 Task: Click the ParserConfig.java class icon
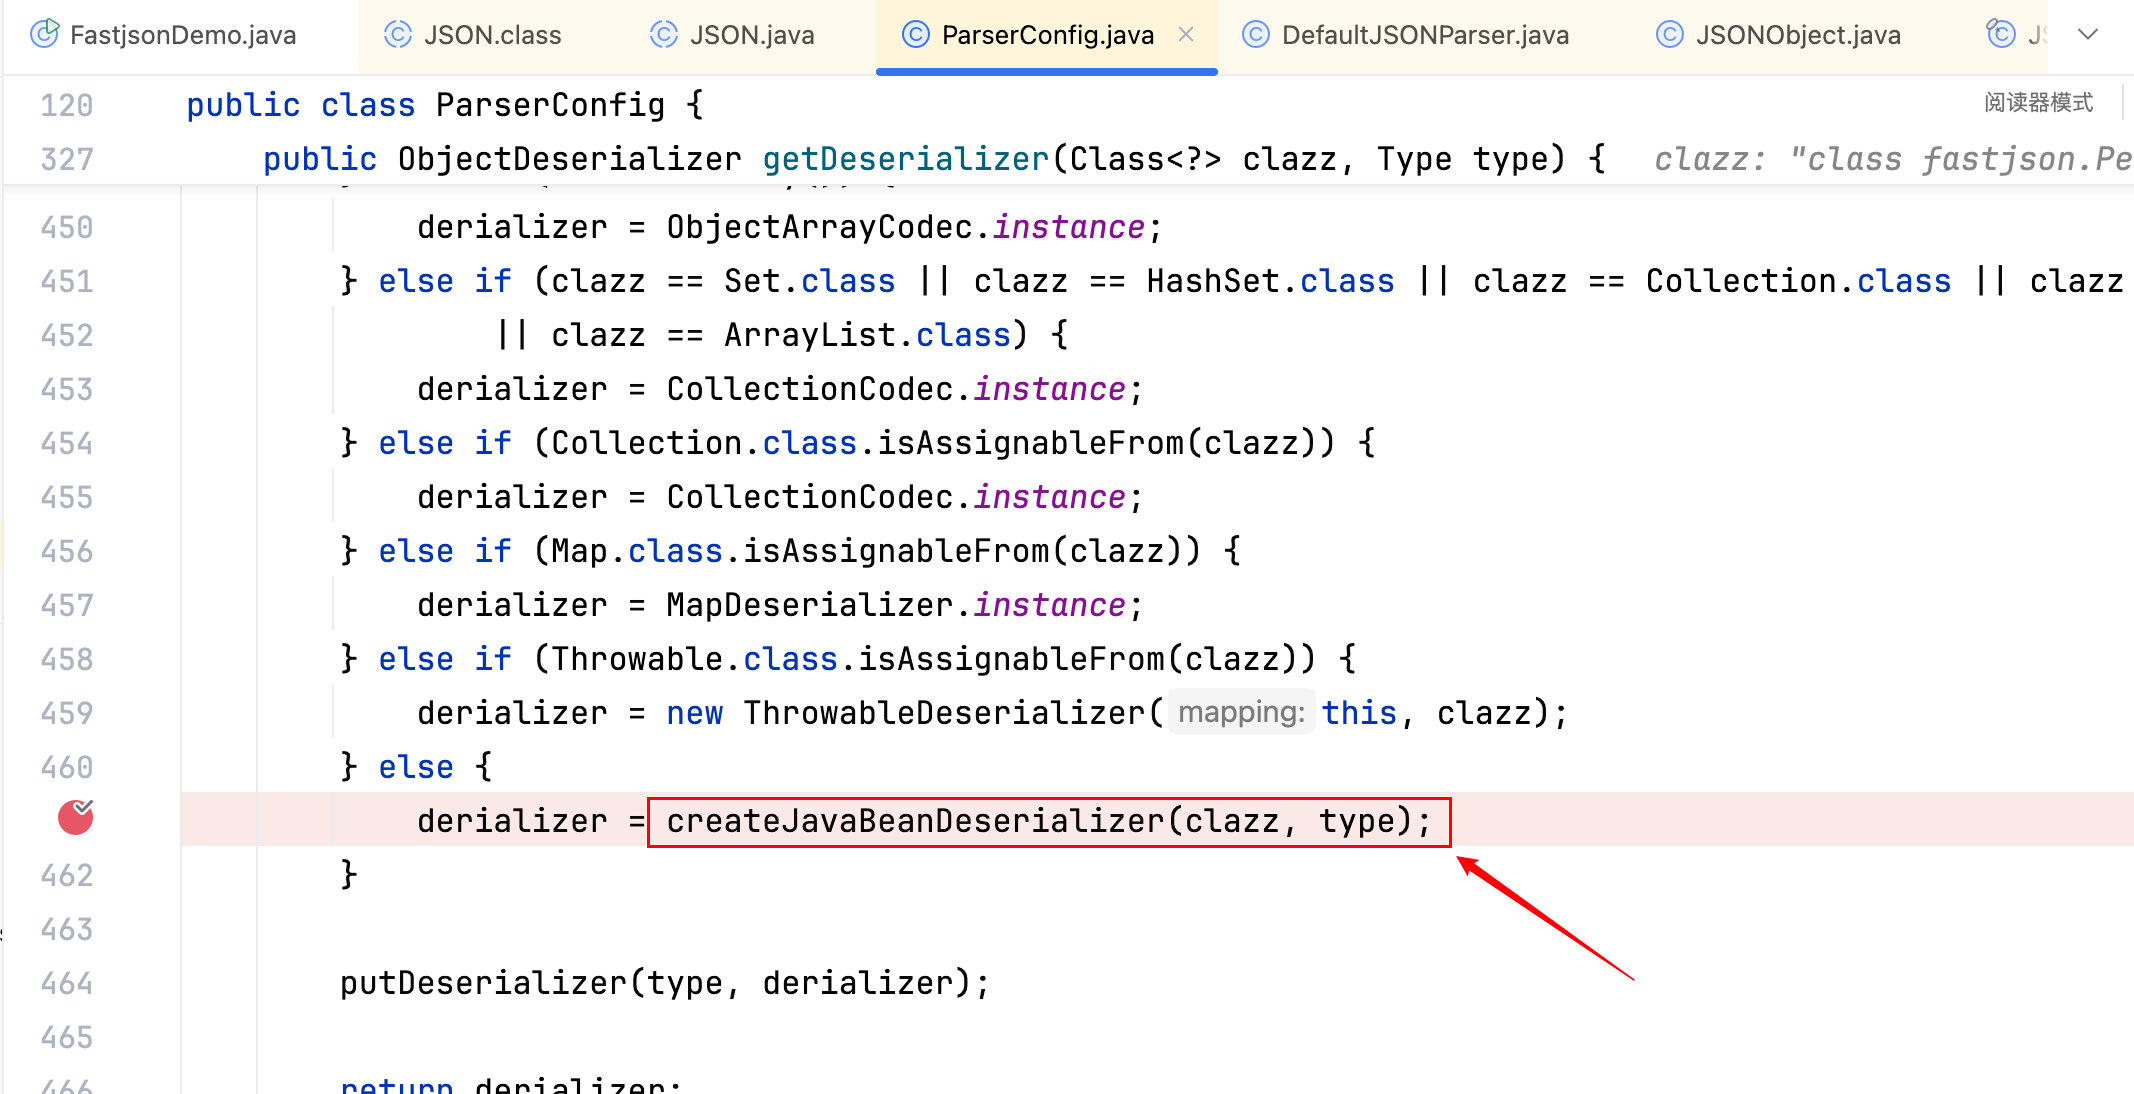click(915, 35)
